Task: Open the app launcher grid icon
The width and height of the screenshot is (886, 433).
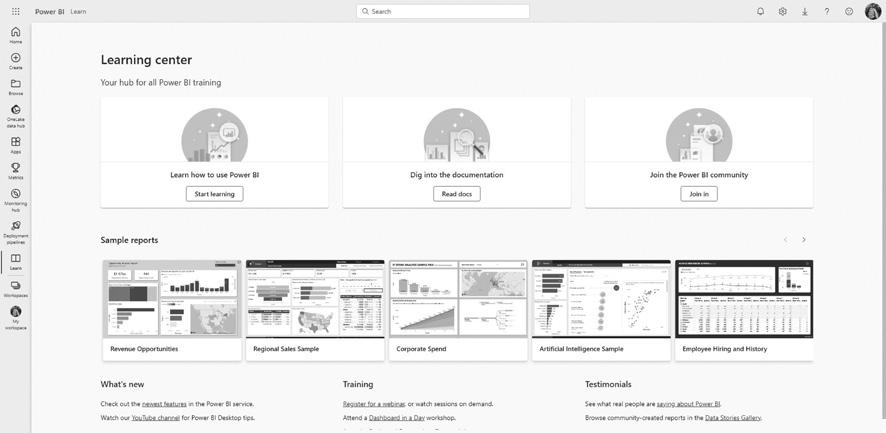Action: click(x=15, y=11)
